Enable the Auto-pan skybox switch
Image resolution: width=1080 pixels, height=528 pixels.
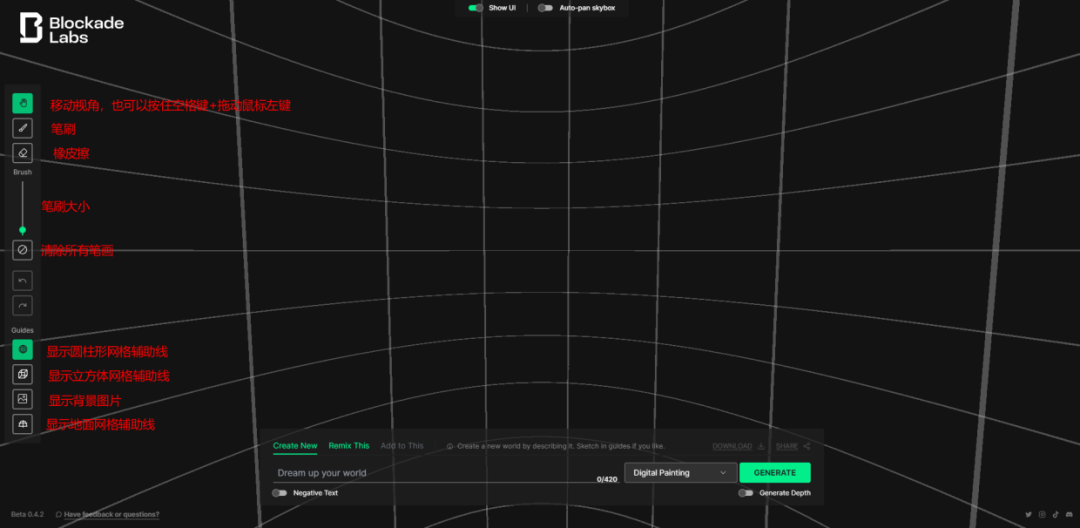tap(545, 8)
